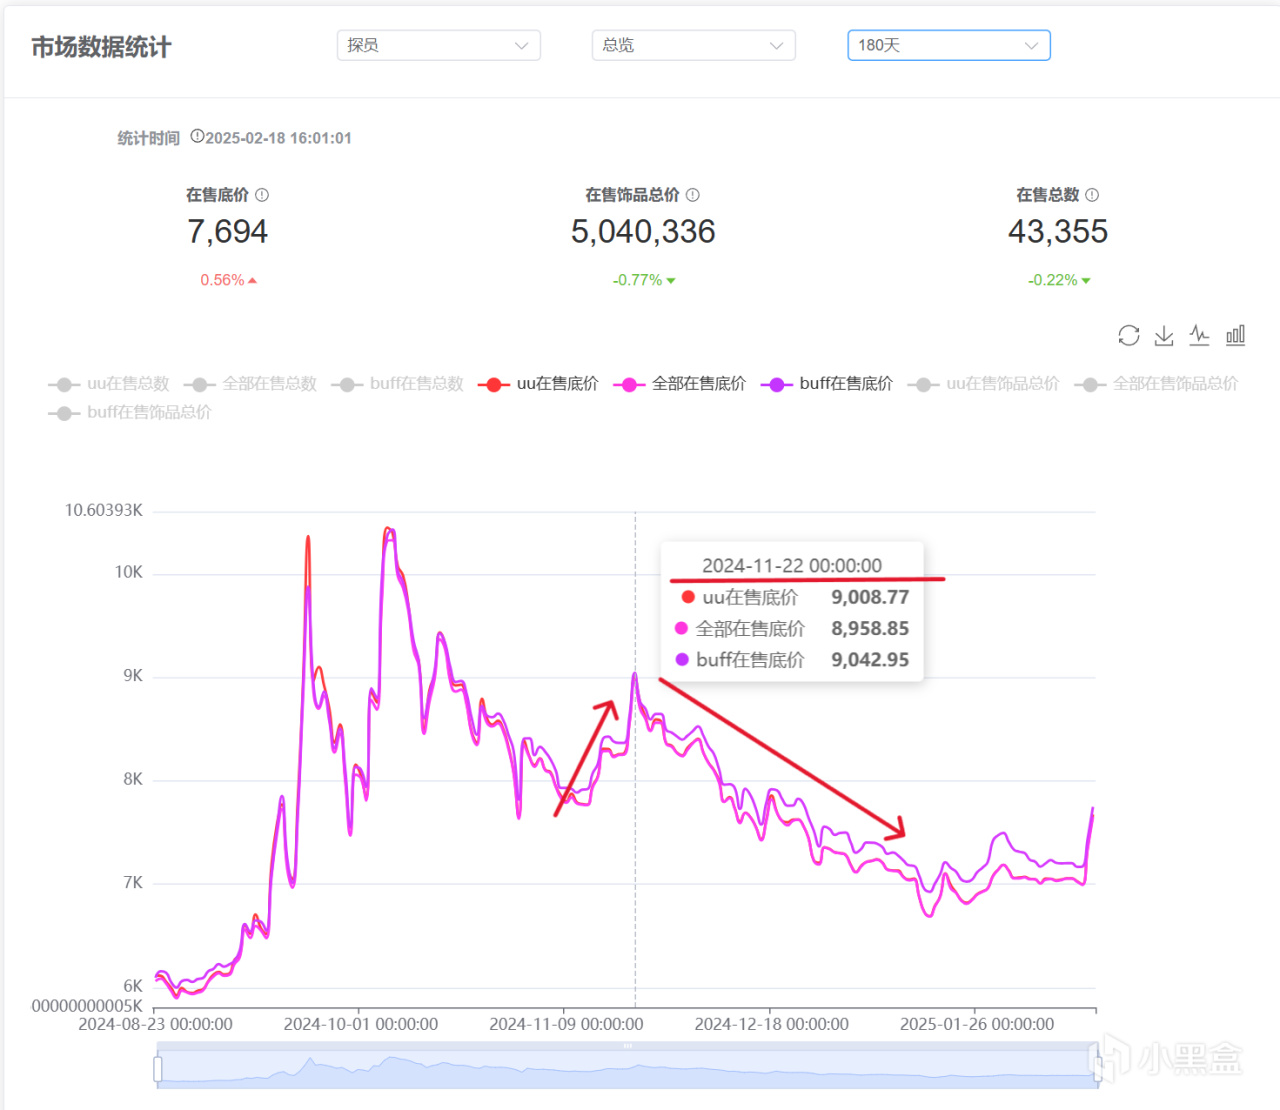Click x-axis label 2024-08-23 00:00:00
1280x1110 pixels.
155,1024
